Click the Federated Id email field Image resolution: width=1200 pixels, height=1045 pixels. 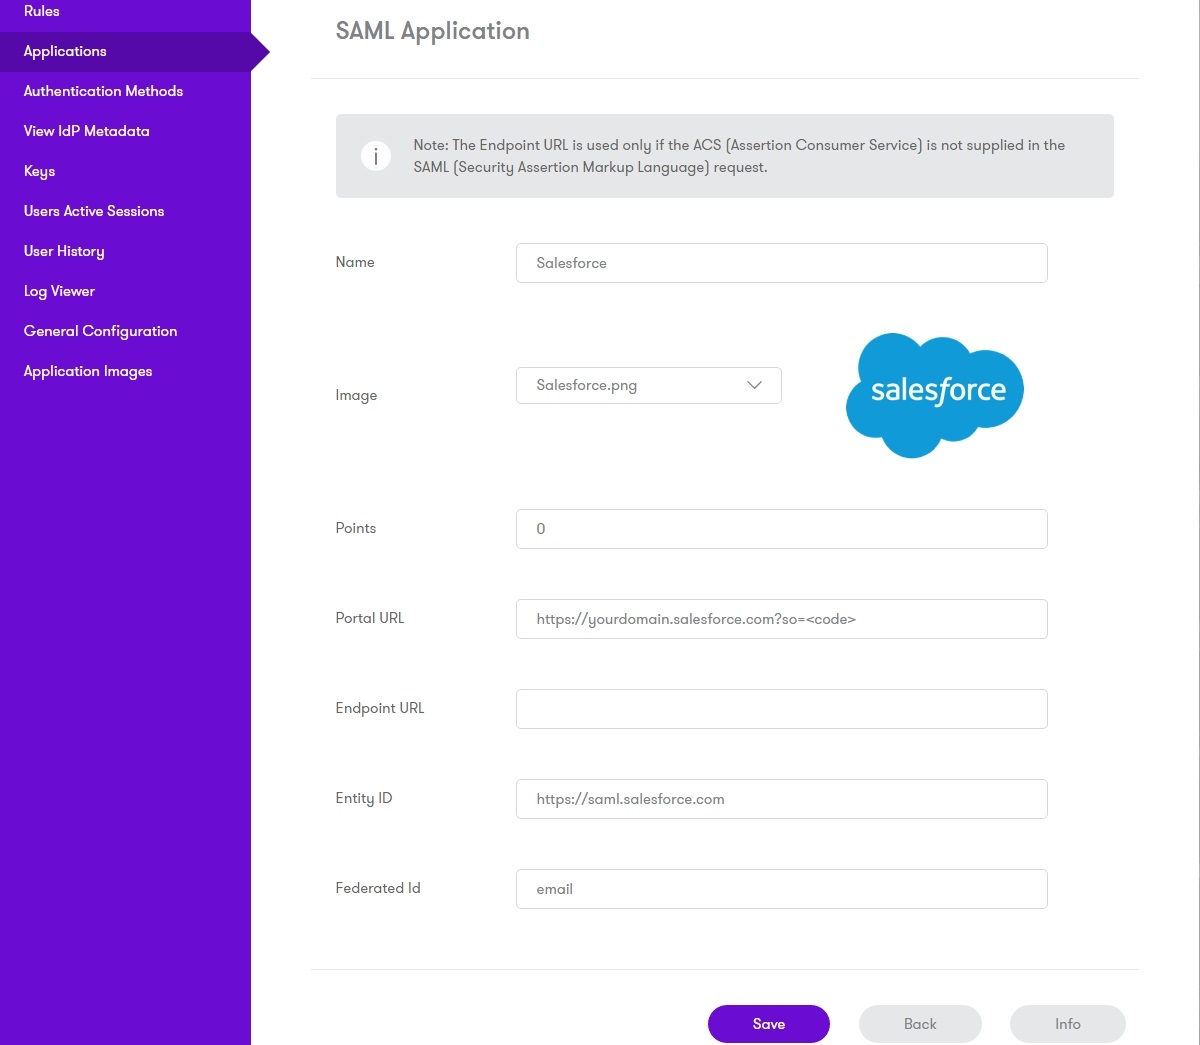781,888
